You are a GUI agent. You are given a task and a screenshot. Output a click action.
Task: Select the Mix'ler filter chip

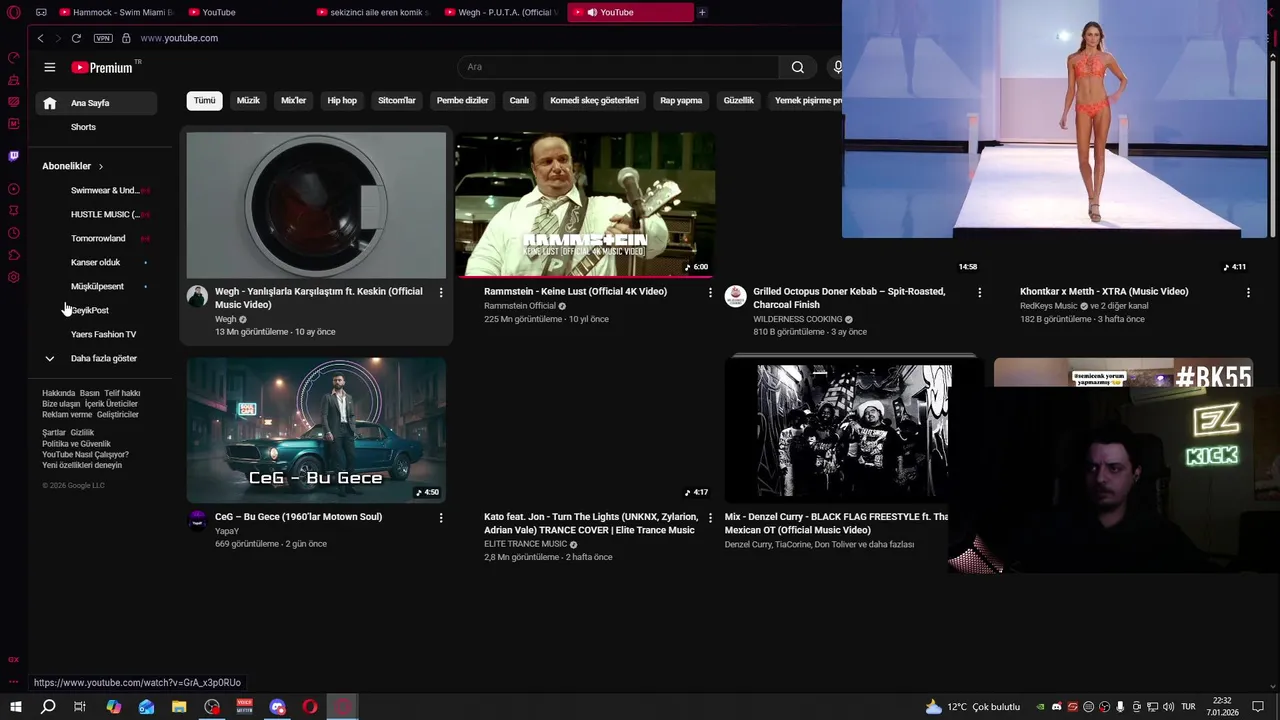pyautogui.click(x=294, y=100)
